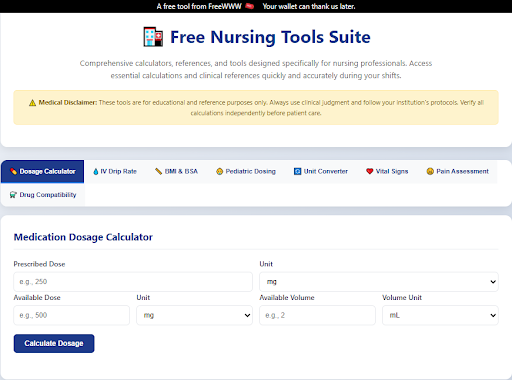The height and width of the screenshot is (380, 512).
Task: Click the pained face icon on Pain Assessment
Action: point(430,171)
